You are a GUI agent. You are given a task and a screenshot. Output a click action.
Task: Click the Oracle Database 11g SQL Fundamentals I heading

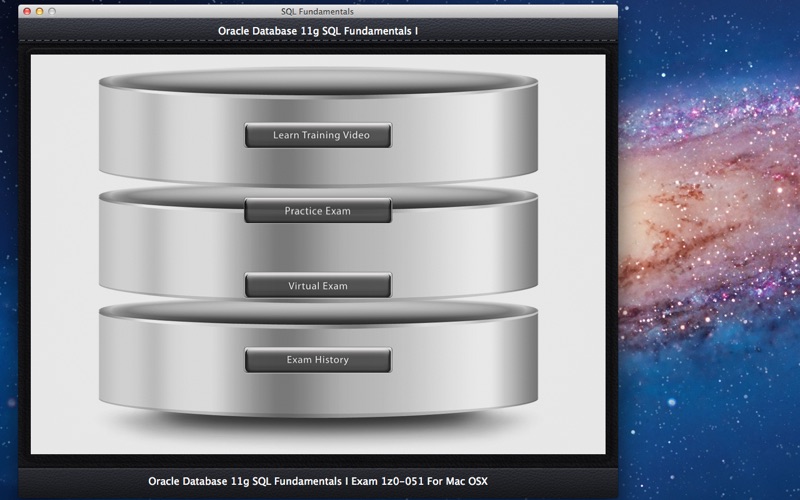(318, 31)
